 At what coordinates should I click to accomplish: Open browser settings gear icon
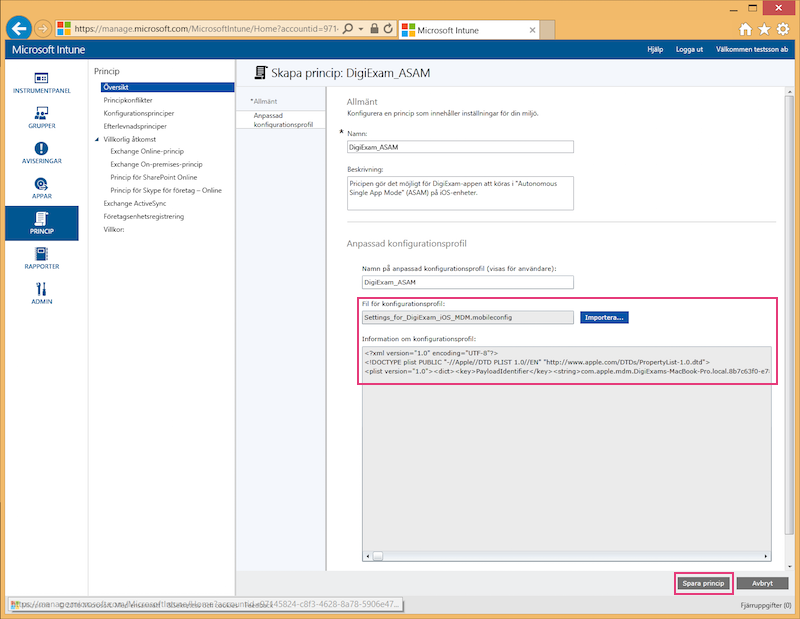pyautogui.click(x=783, y=30)
